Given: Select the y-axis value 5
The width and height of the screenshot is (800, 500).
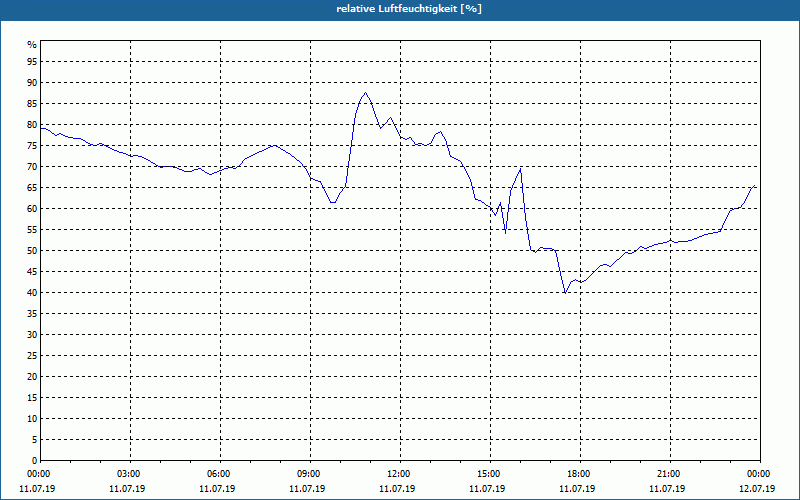Looking at the screenshot, I should click(x=35, y=440).
